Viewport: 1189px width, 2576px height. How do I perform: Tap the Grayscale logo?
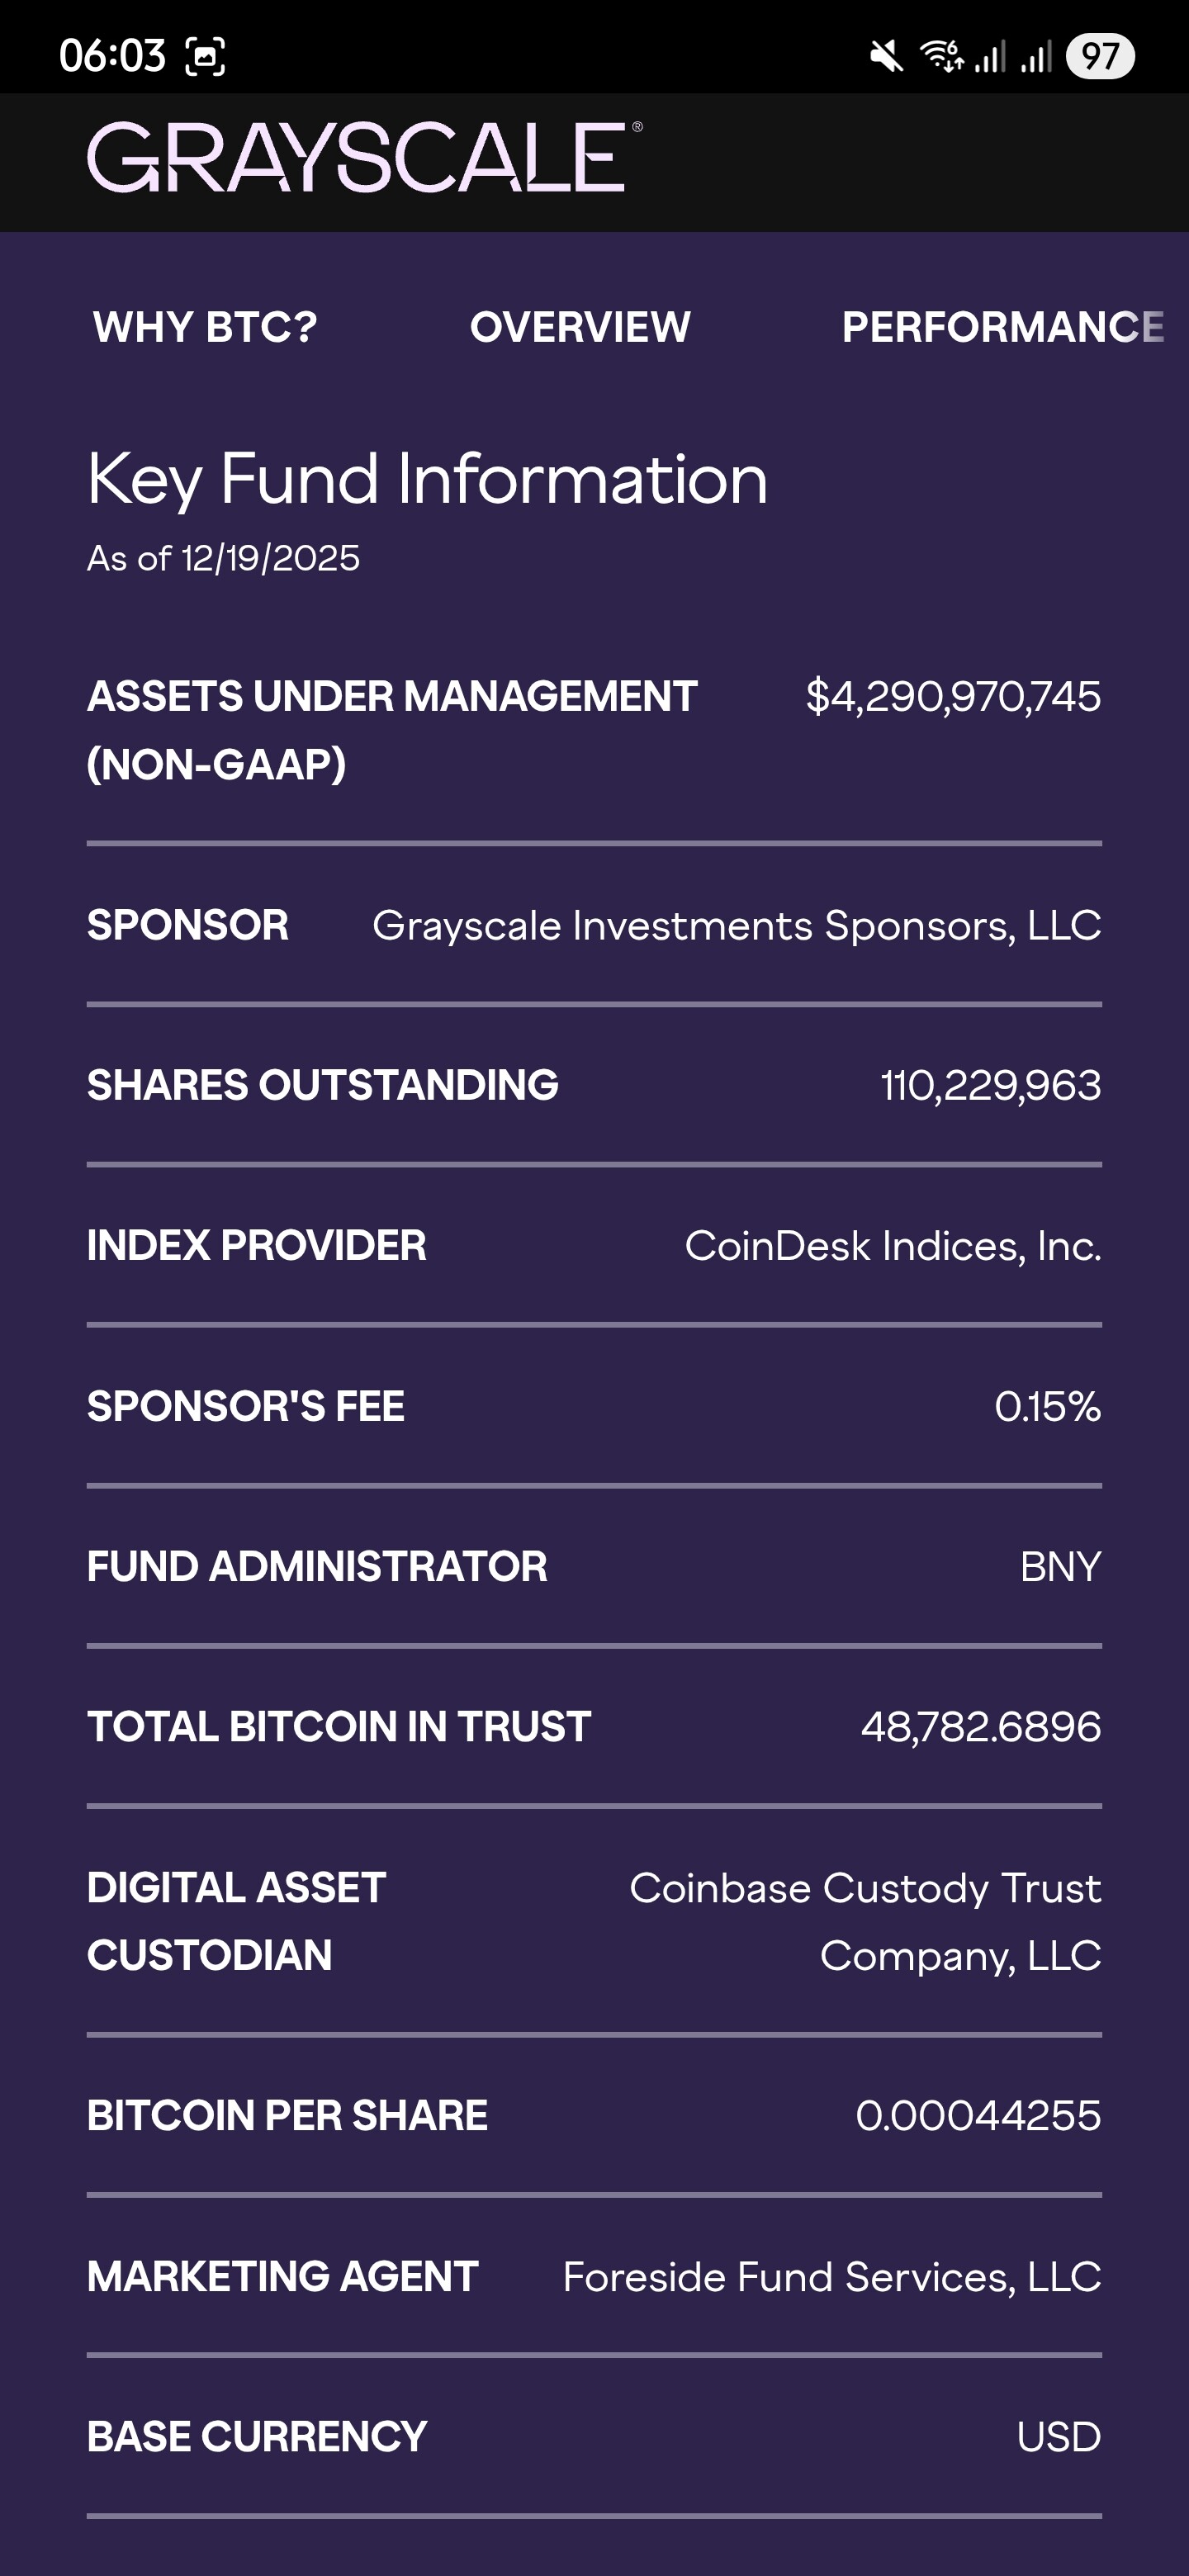(x=364, y=158)
